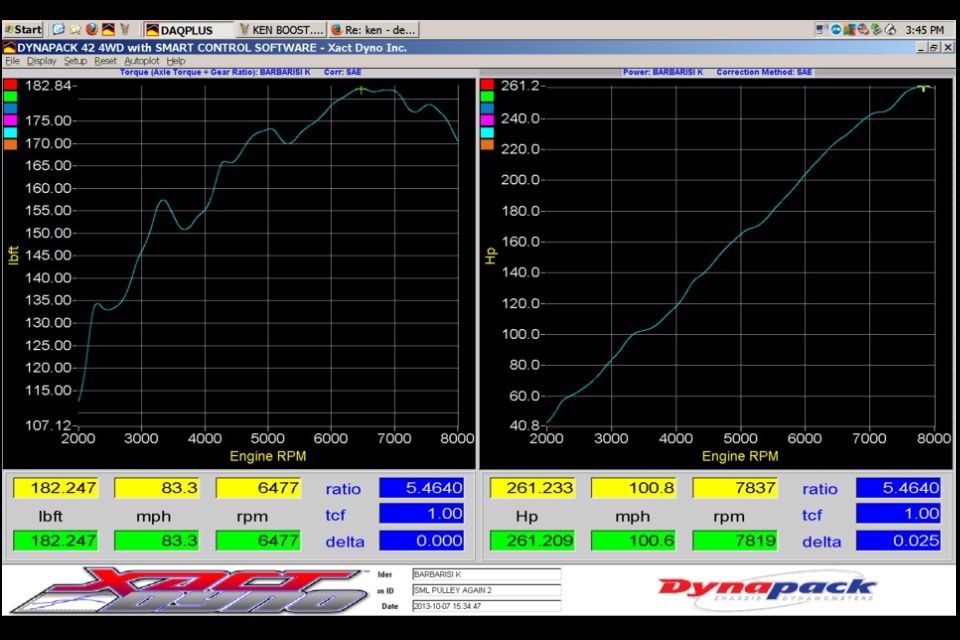Click the green 7819 rpm value field
The height and width of the screenshot is (640, 960).
pos(735,540)
